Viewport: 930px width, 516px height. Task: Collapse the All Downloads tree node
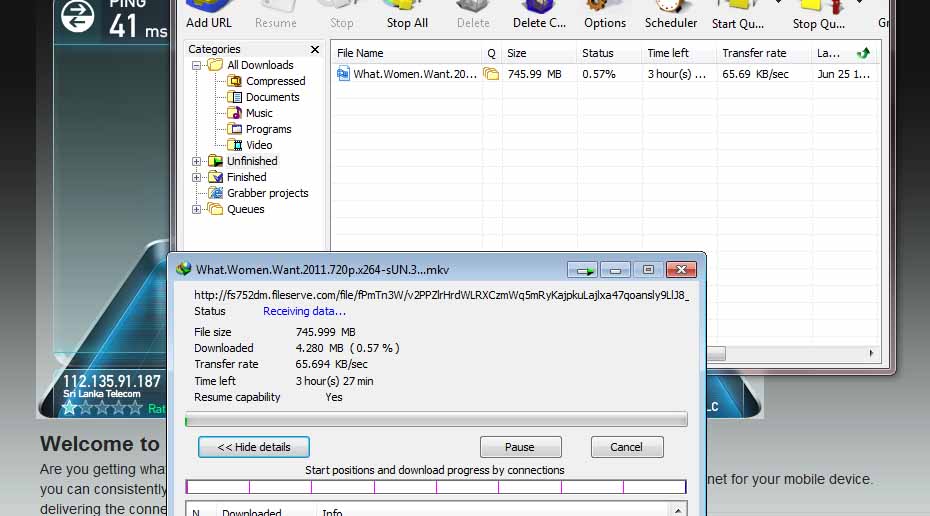click(196, 65)
